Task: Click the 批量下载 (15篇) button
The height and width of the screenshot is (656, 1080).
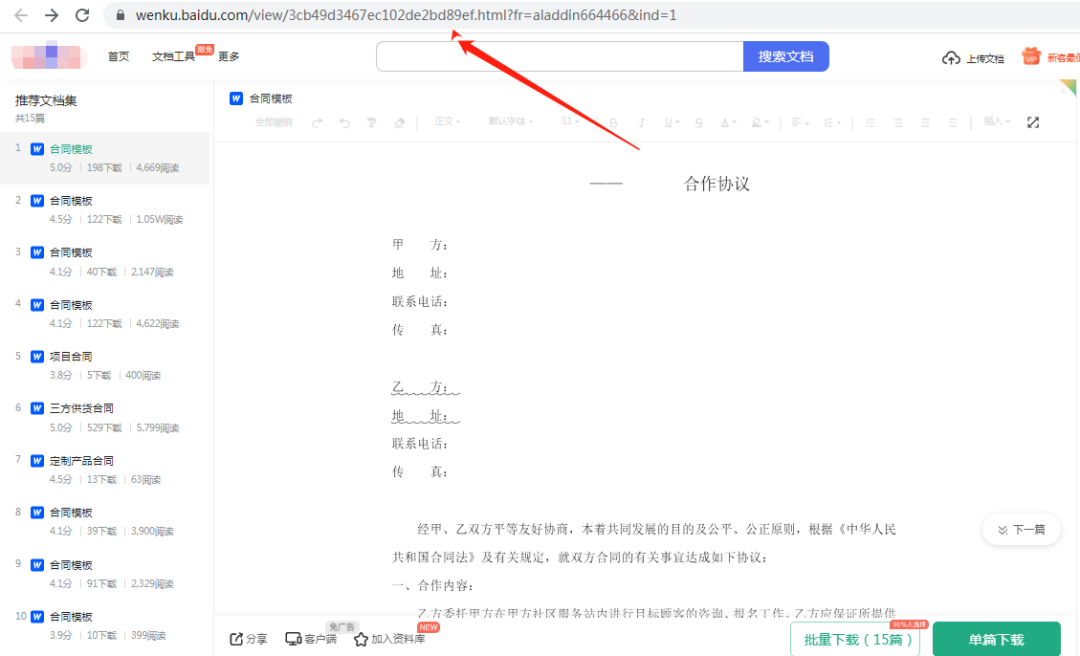Action: [x=854, y=639]
